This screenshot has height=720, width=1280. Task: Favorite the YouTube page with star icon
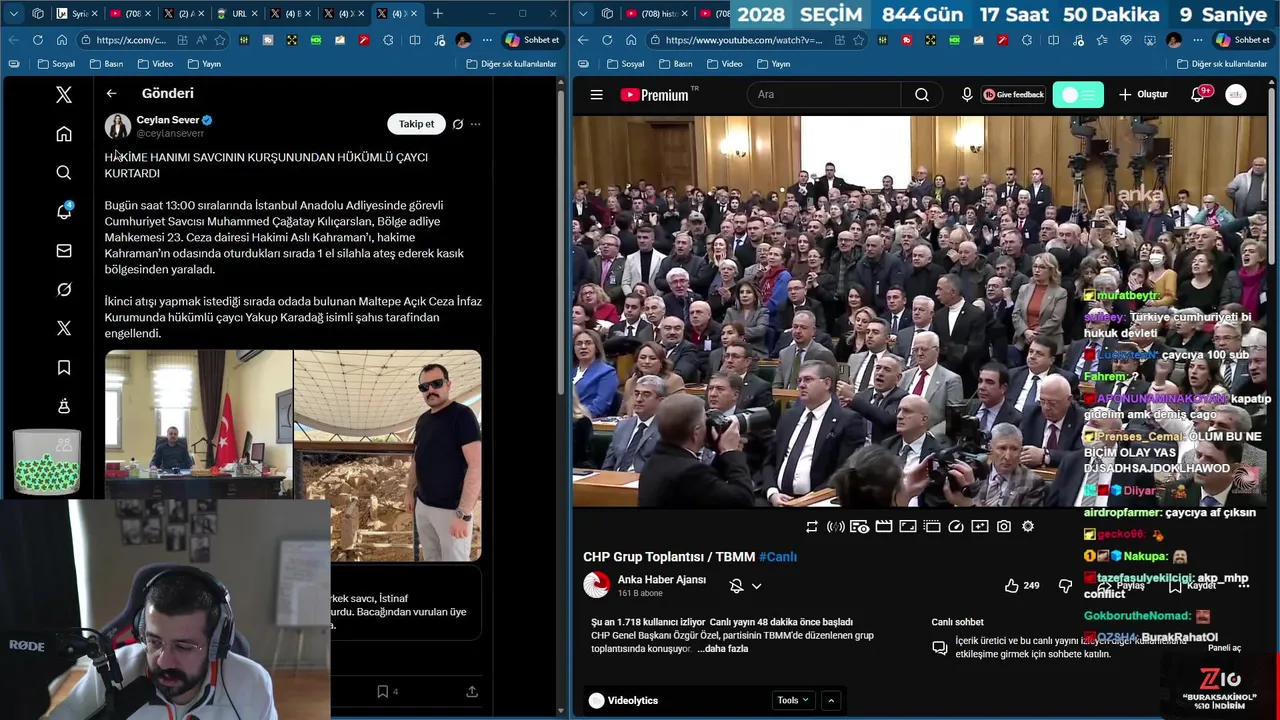coord(858,40)
